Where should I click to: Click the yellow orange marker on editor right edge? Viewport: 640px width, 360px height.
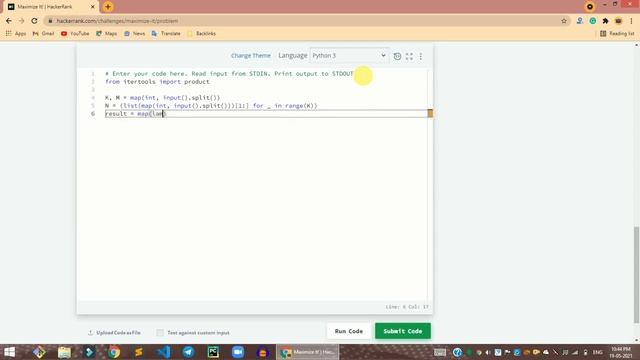coord(430,113)
